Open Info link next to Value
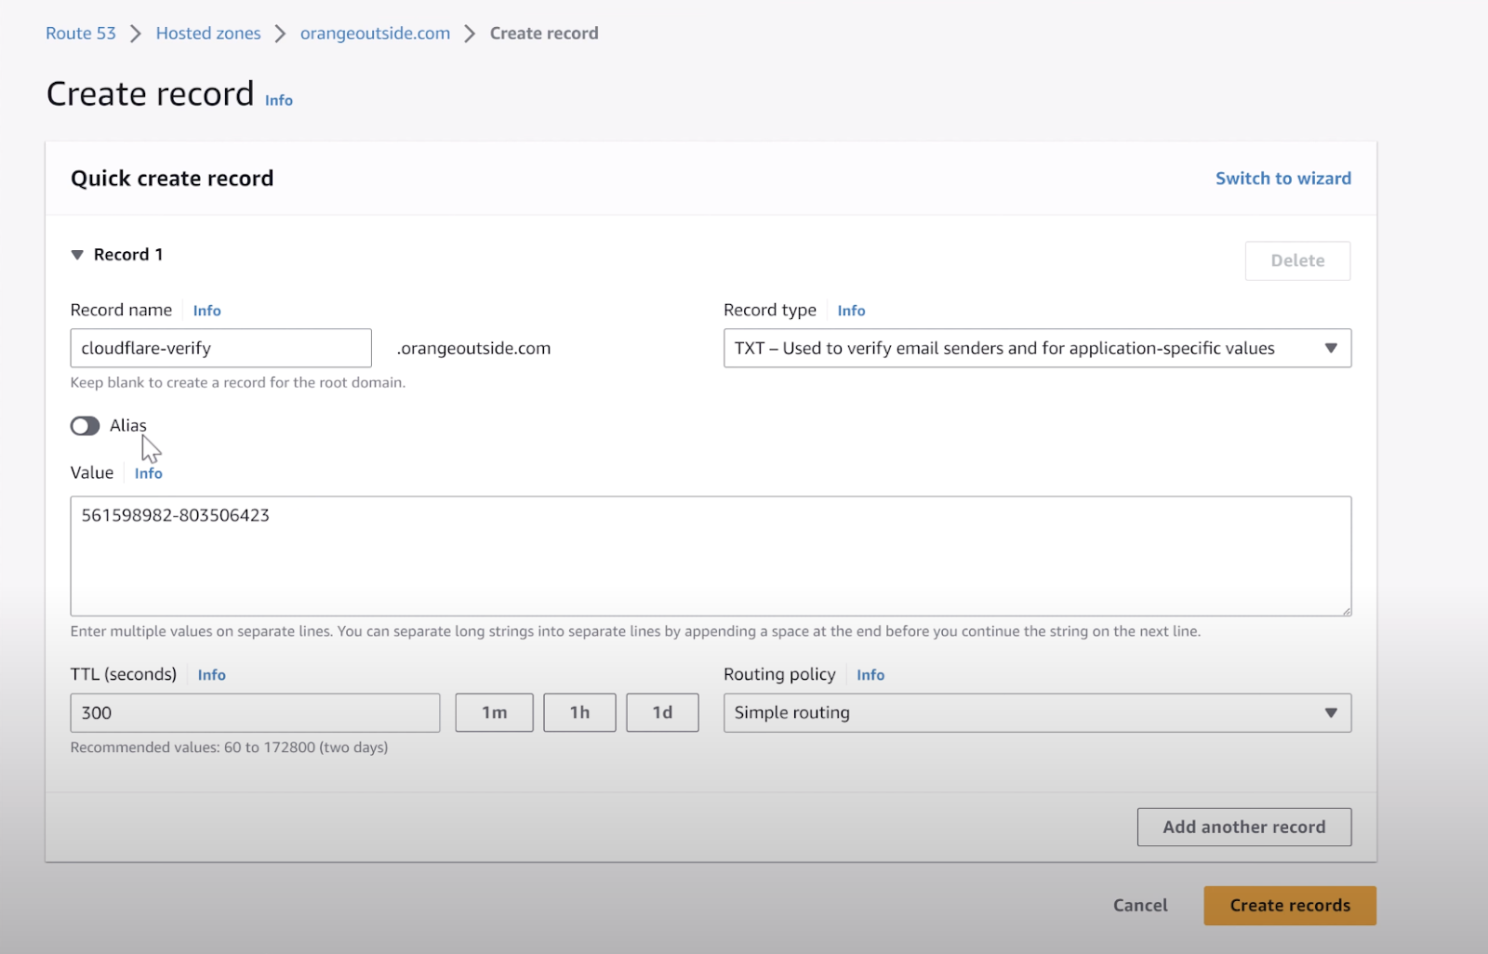 pos(148,473)
